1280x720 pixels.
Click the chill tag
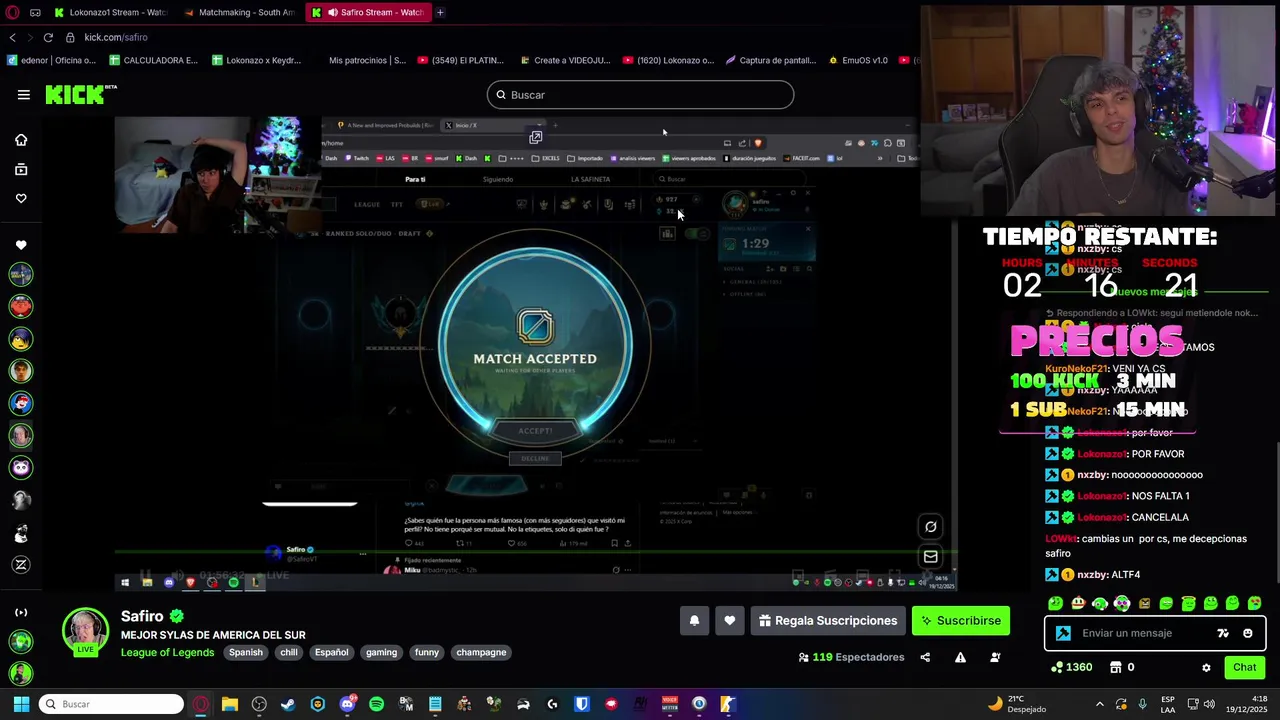coord(289,652)
